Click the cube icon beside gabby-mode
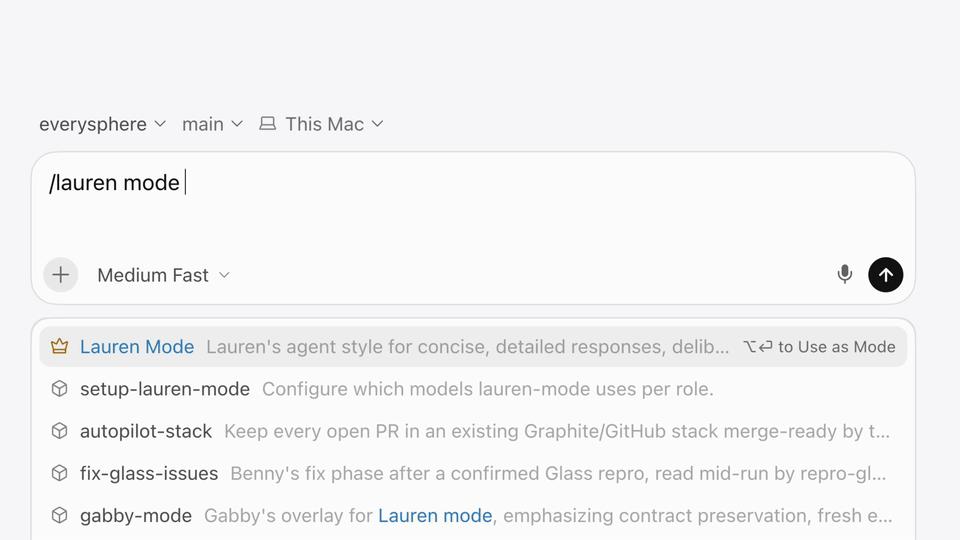 [x=59, y=516]
